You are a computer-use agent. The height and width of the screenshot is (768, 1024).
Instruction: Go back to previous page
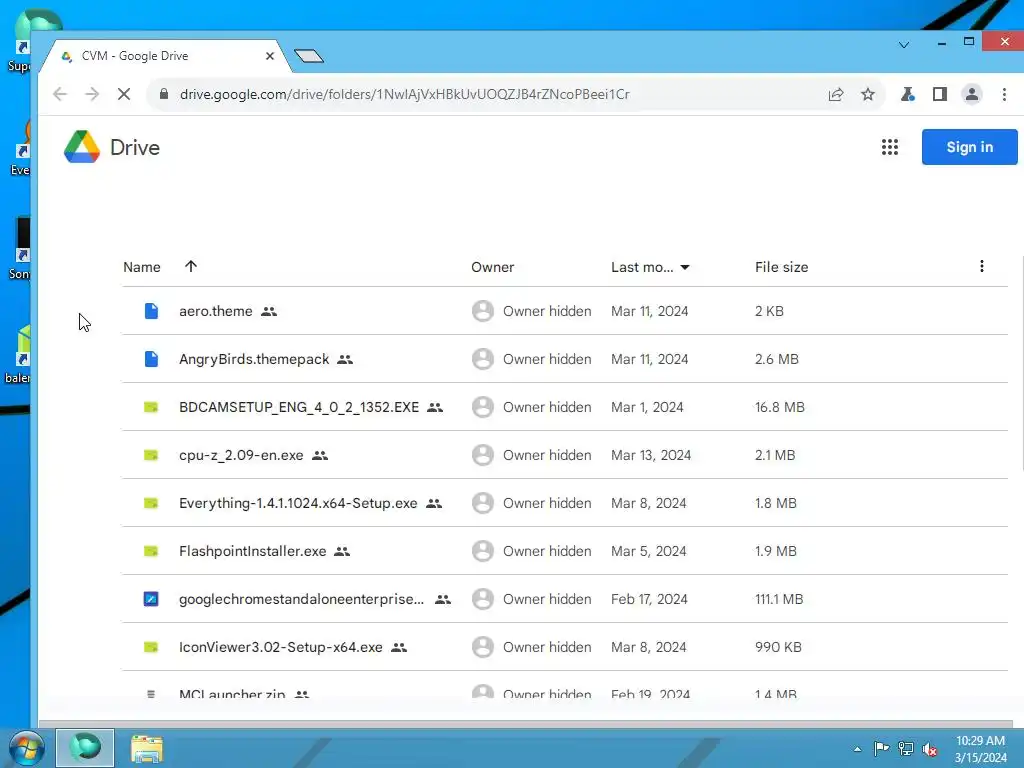[x=60, y=94]
